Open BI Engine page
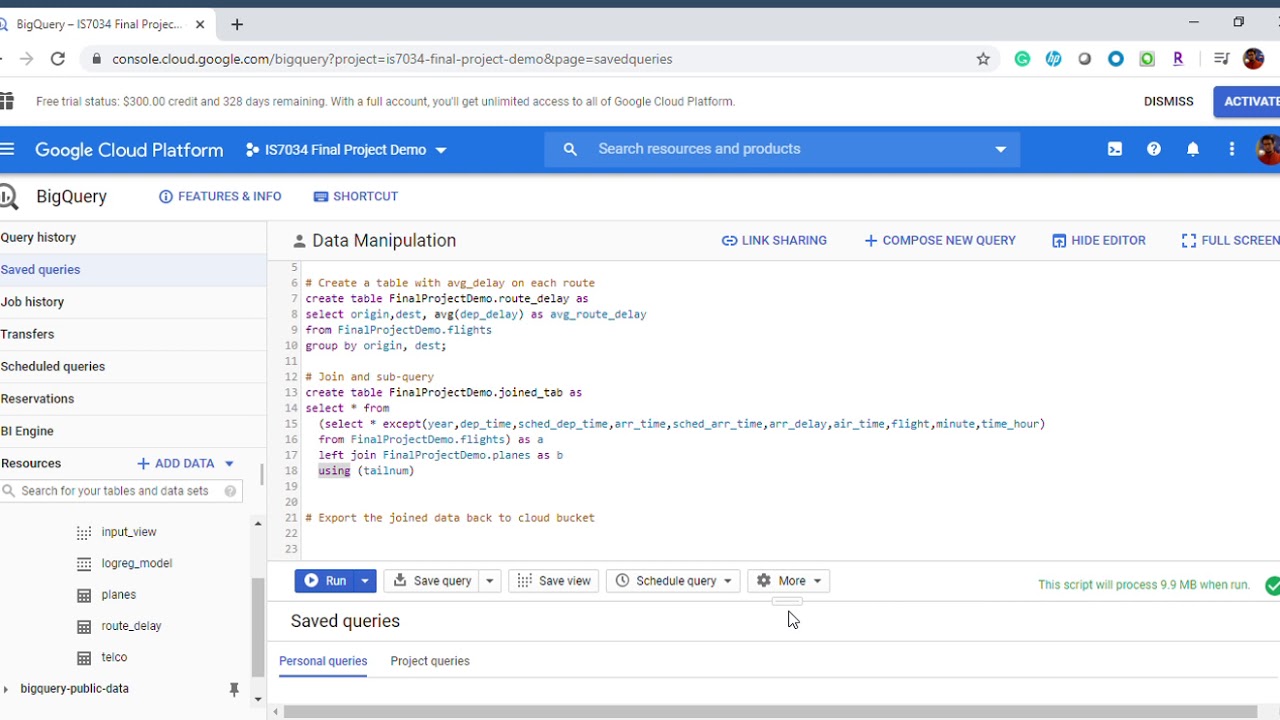The height and width of the screenshot is (720, 1280). click(27, 431)
